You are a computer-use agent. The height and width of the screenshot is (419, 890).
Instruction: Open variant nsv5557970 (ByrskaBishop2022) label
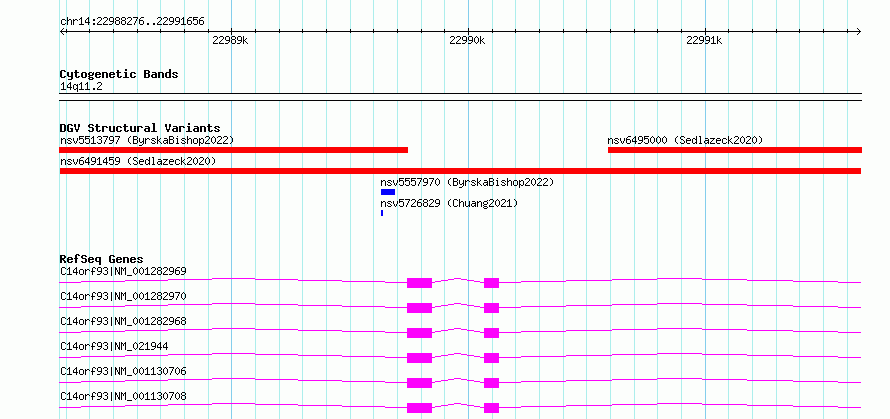click(467, 183)
